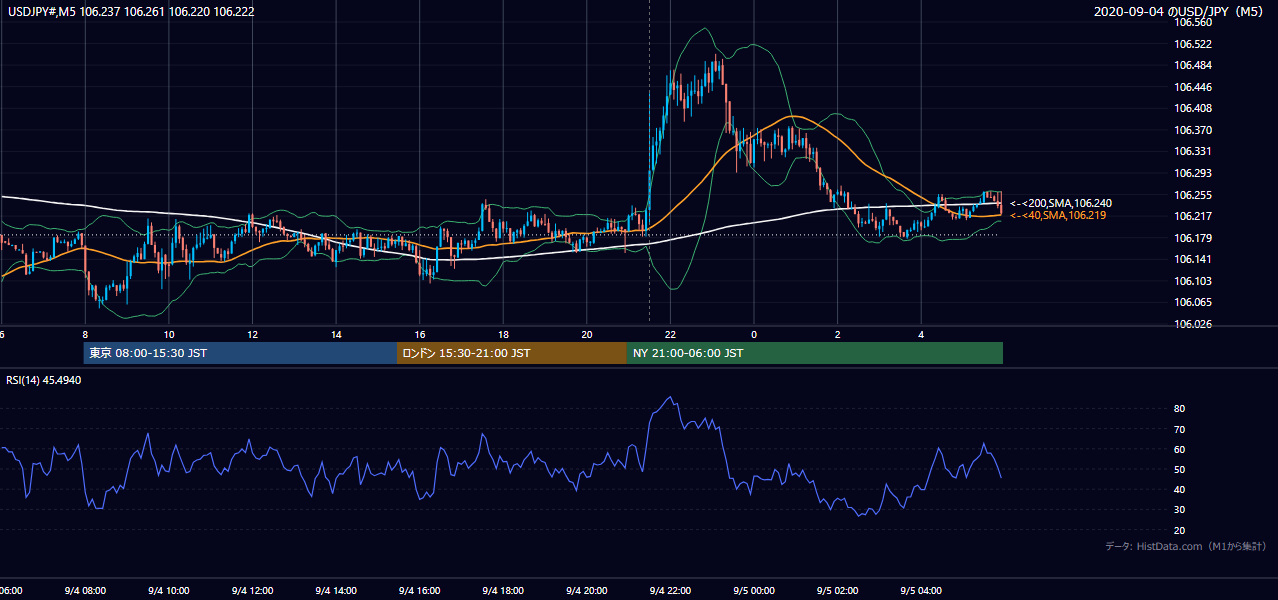Click hour tick 10 under price chart
The height and width of the screenshot is (600, 1278).
(169, 334)
